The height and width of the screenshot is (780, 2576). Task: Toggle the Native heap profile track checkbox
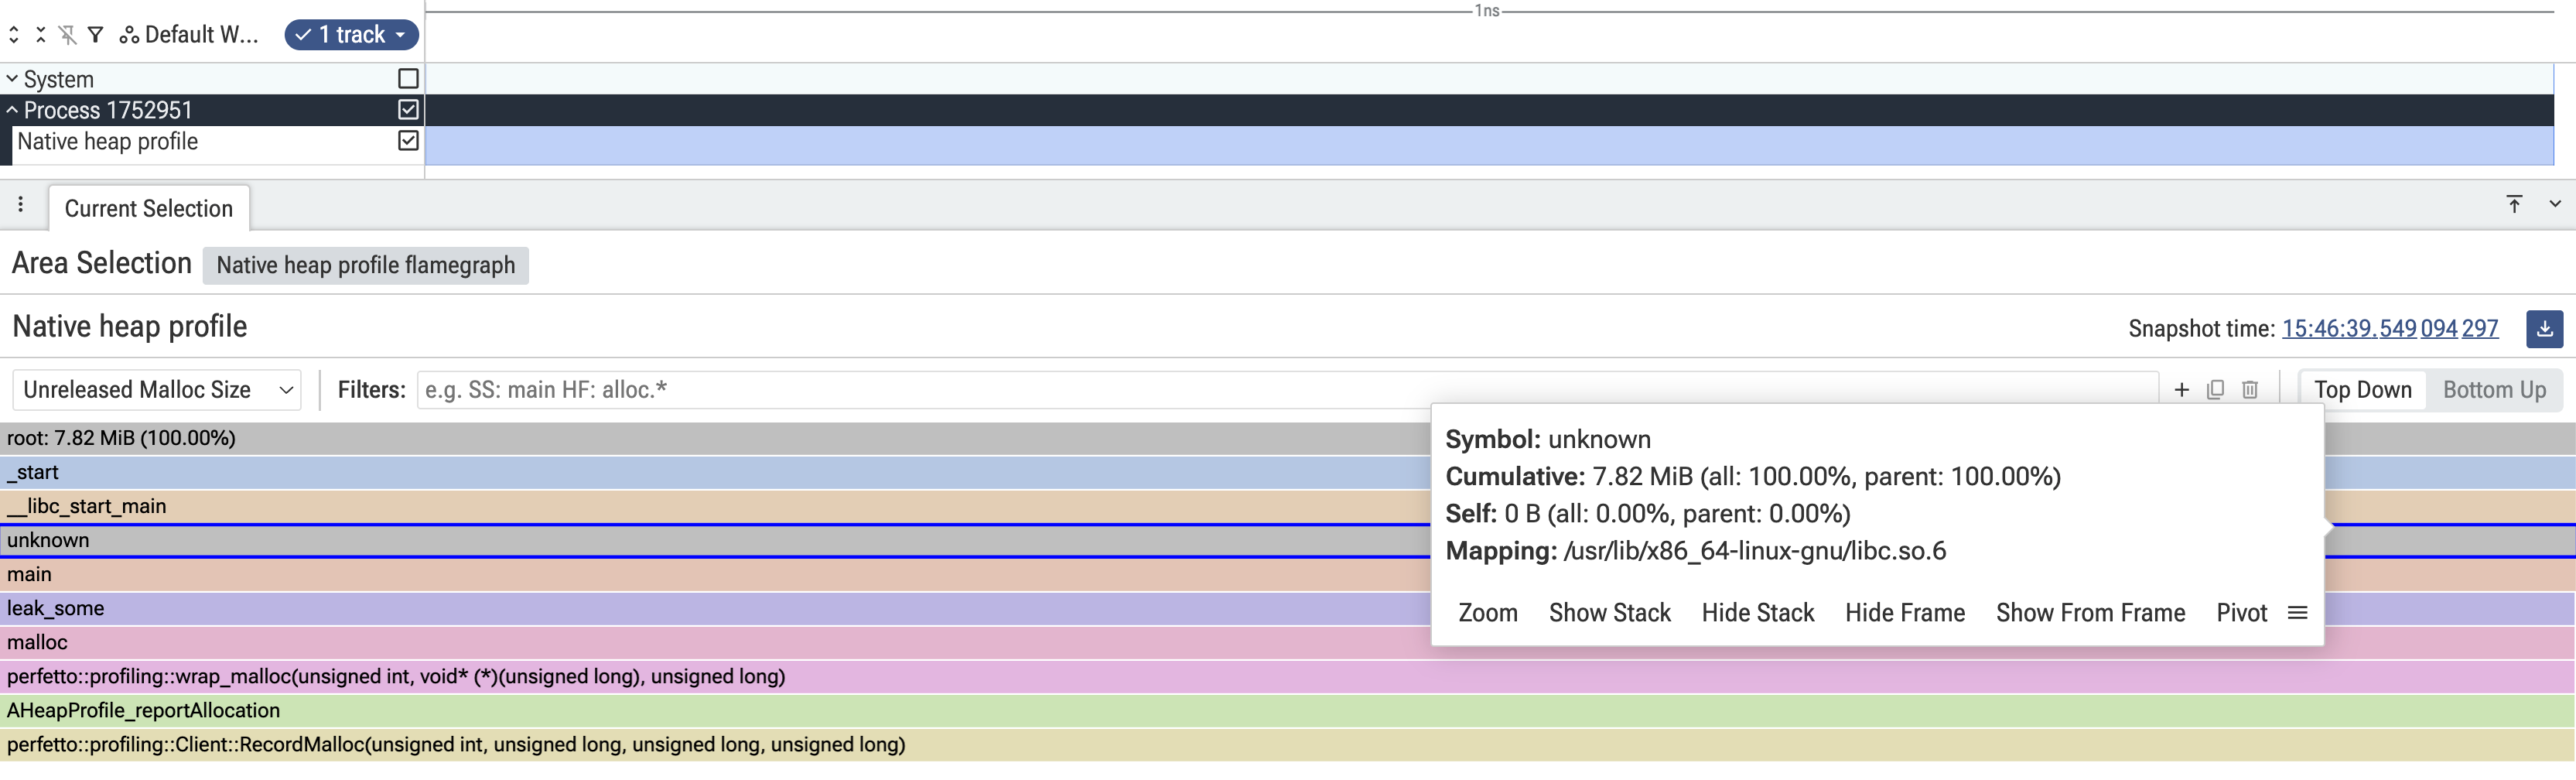coord(408,141)
